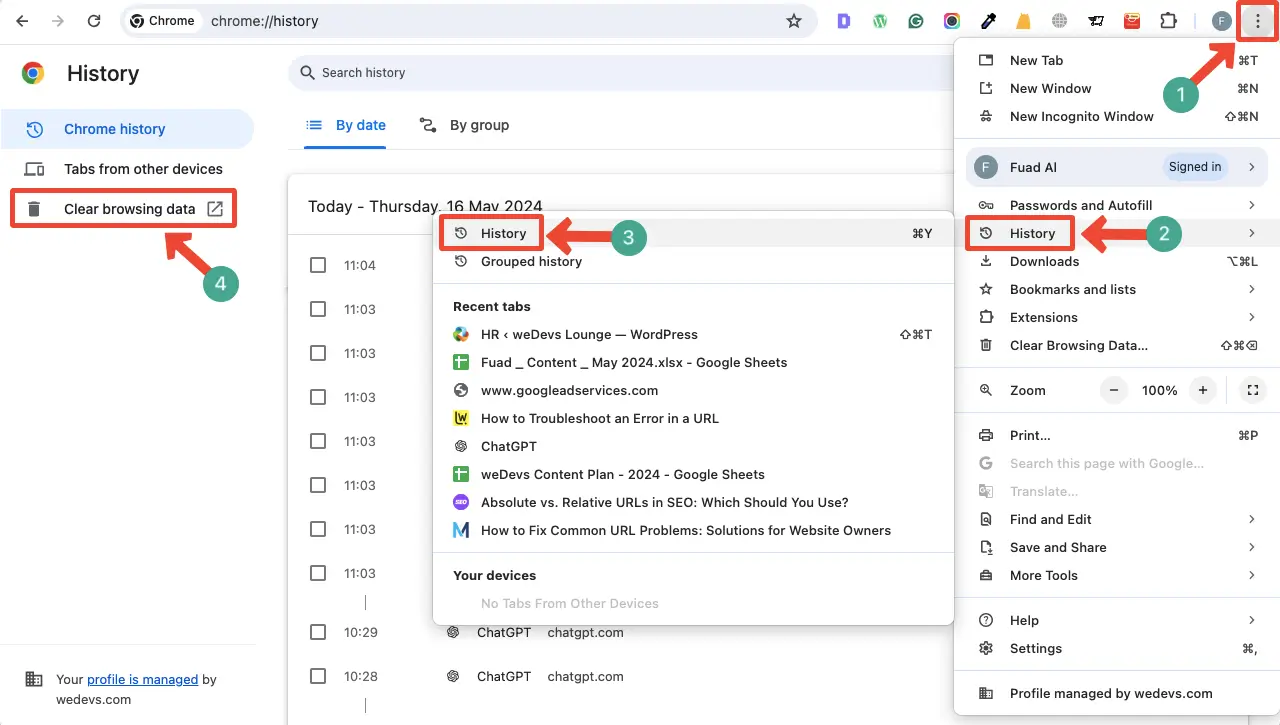Choose New Incognito Window menu item

pyautogui.click(x=1117, y=116)
